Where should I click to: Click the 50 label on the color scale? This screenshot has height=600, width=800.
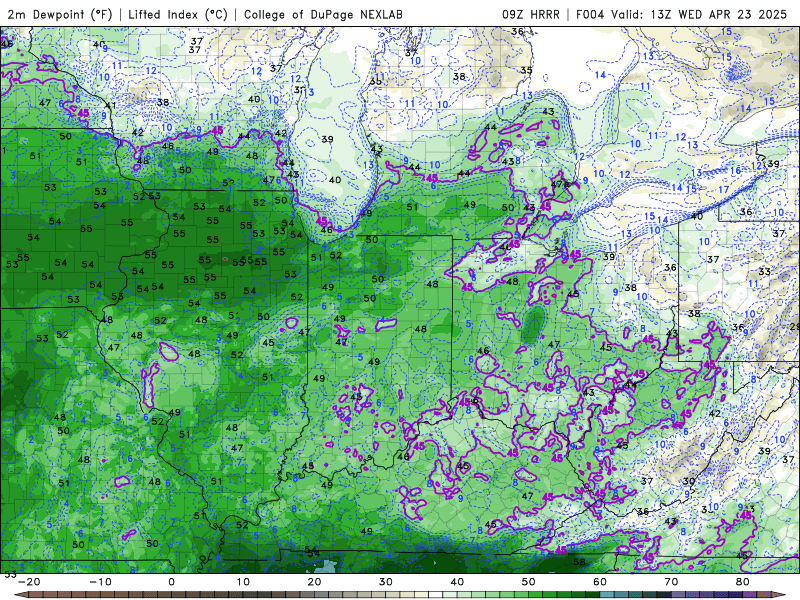coord(529,582)
